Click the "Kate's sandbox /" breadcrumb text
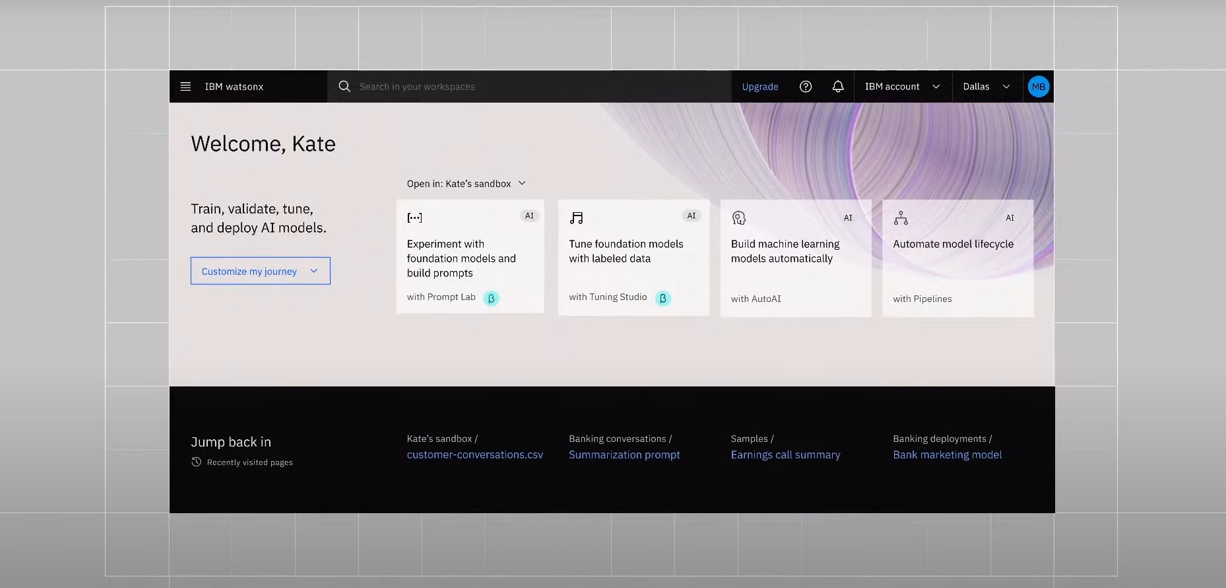 point(442,439)
